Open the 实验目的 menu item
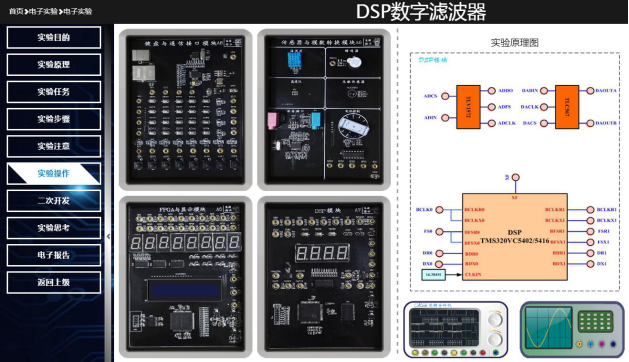This screenshot has width=629, height=362. (54, 37)
